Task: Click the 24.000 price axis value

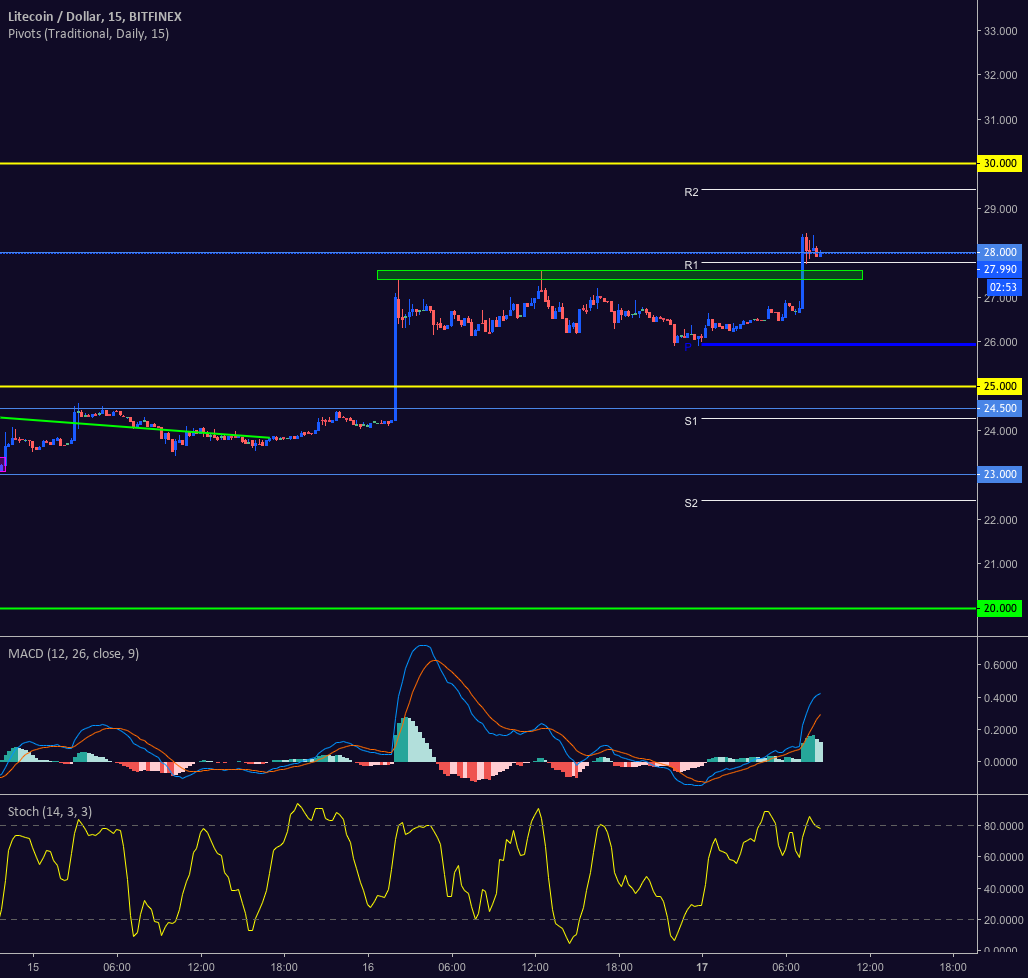Action: tap(1000, 431)
